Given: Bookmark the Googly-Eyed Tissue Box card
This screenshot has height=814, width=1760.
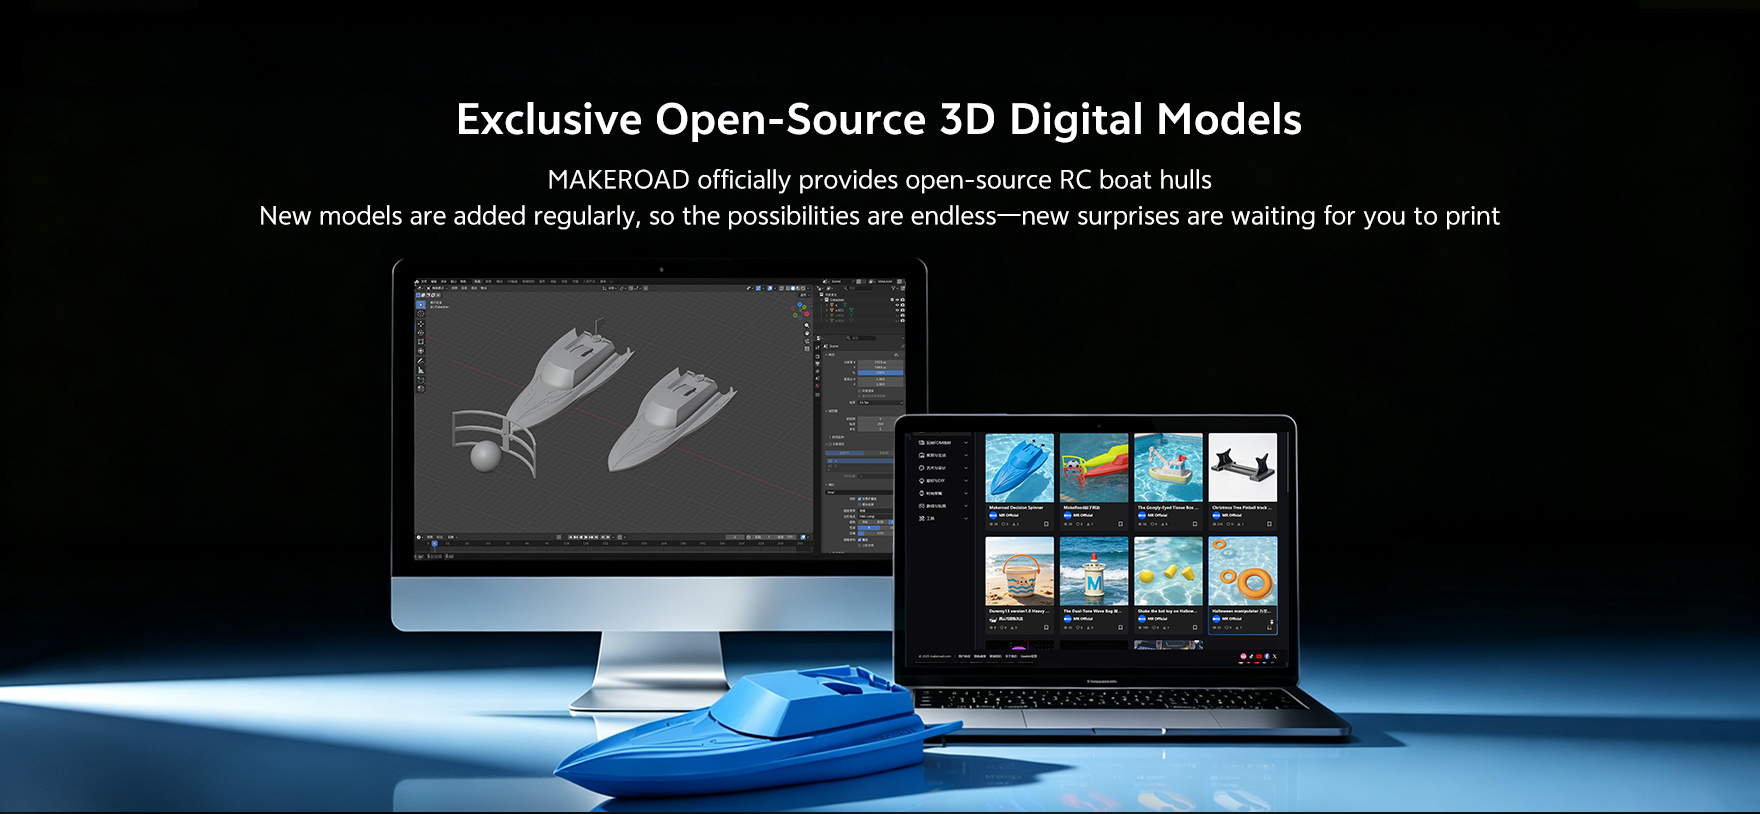Looking at the screenshot, I should [x=1195, y=524].
